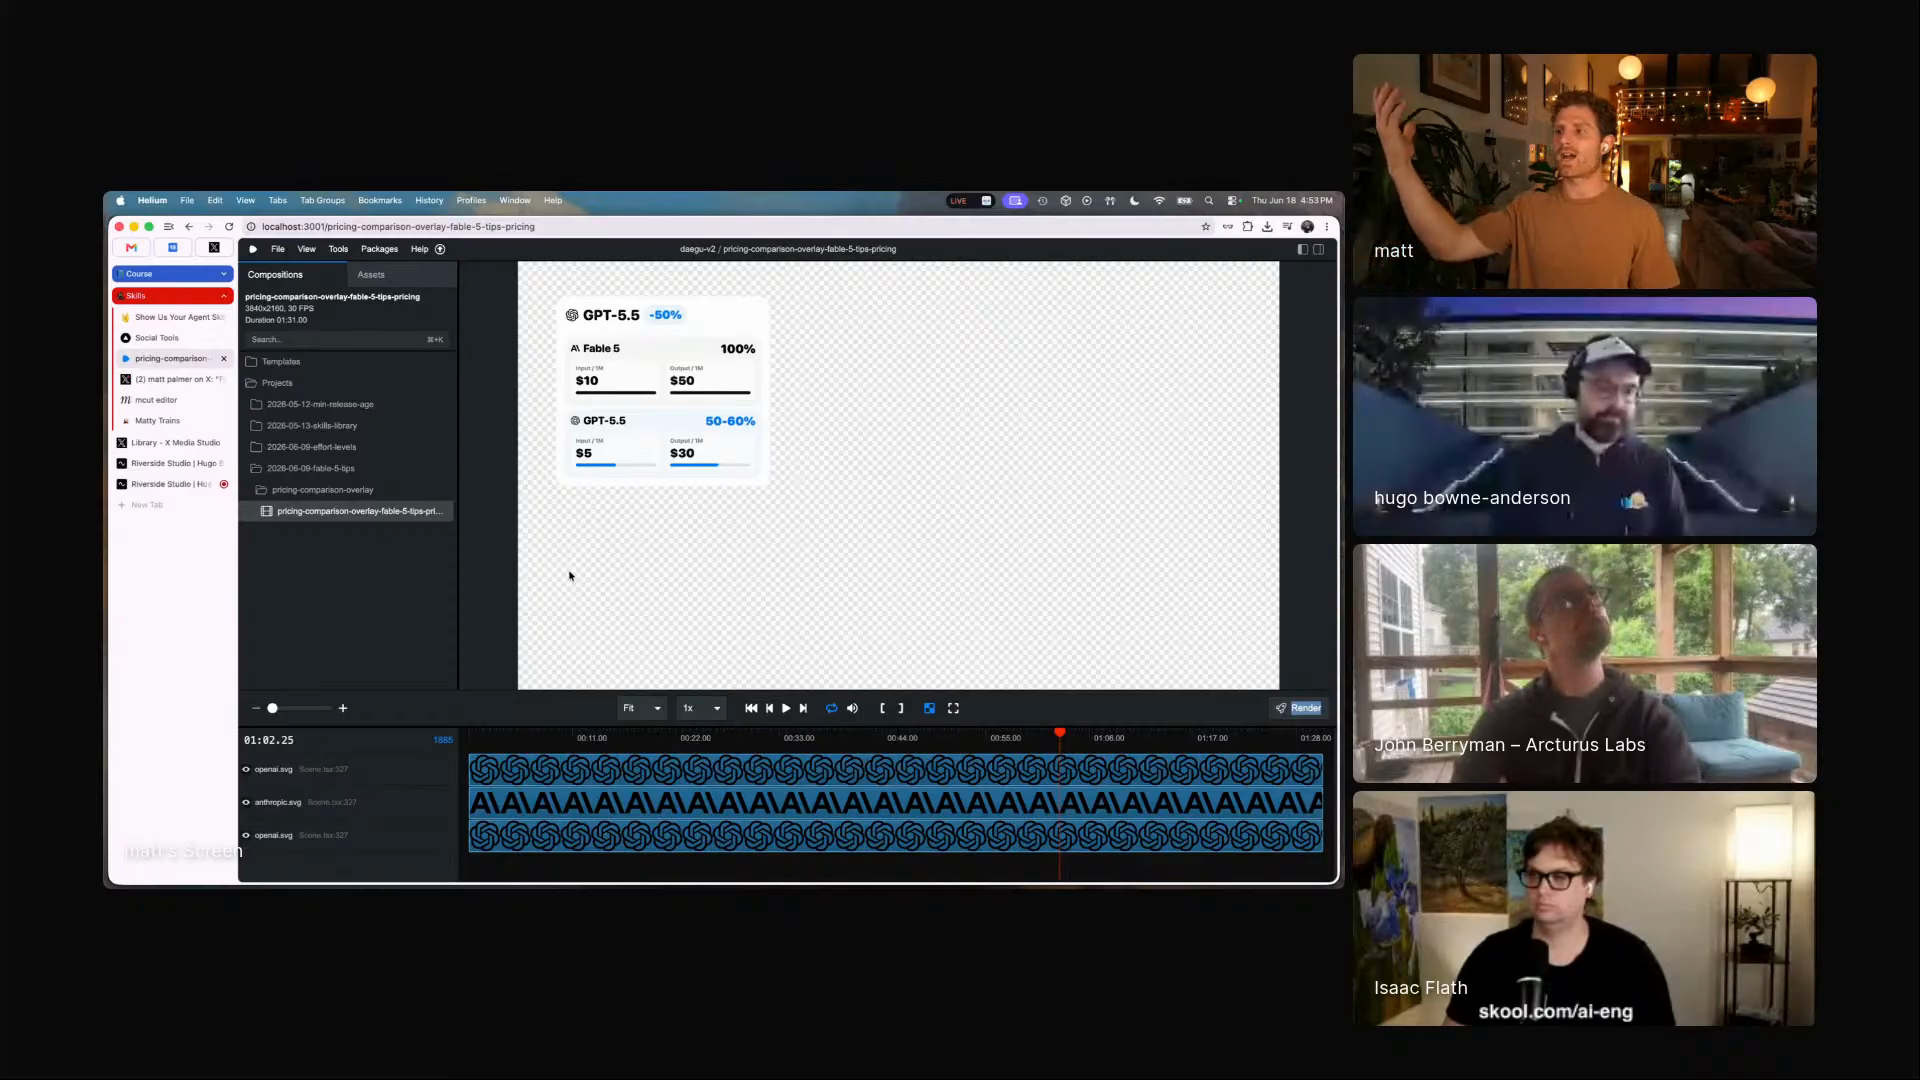Image resolution: width=1920 pixels, height=1080 pixels.
Task: Hide the first openai.svg layer
Action: pos(246,769)
